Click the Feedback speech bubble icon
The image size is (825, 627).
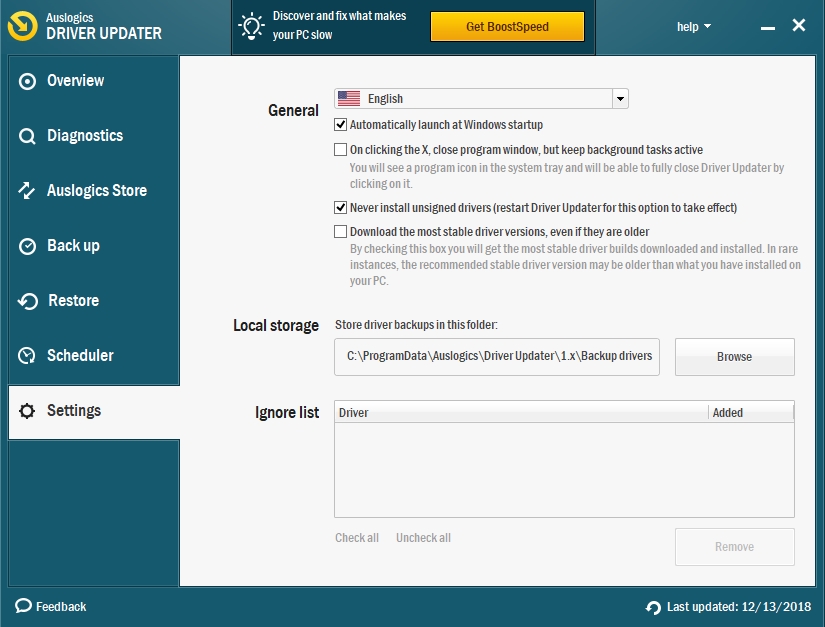point(23,606)
